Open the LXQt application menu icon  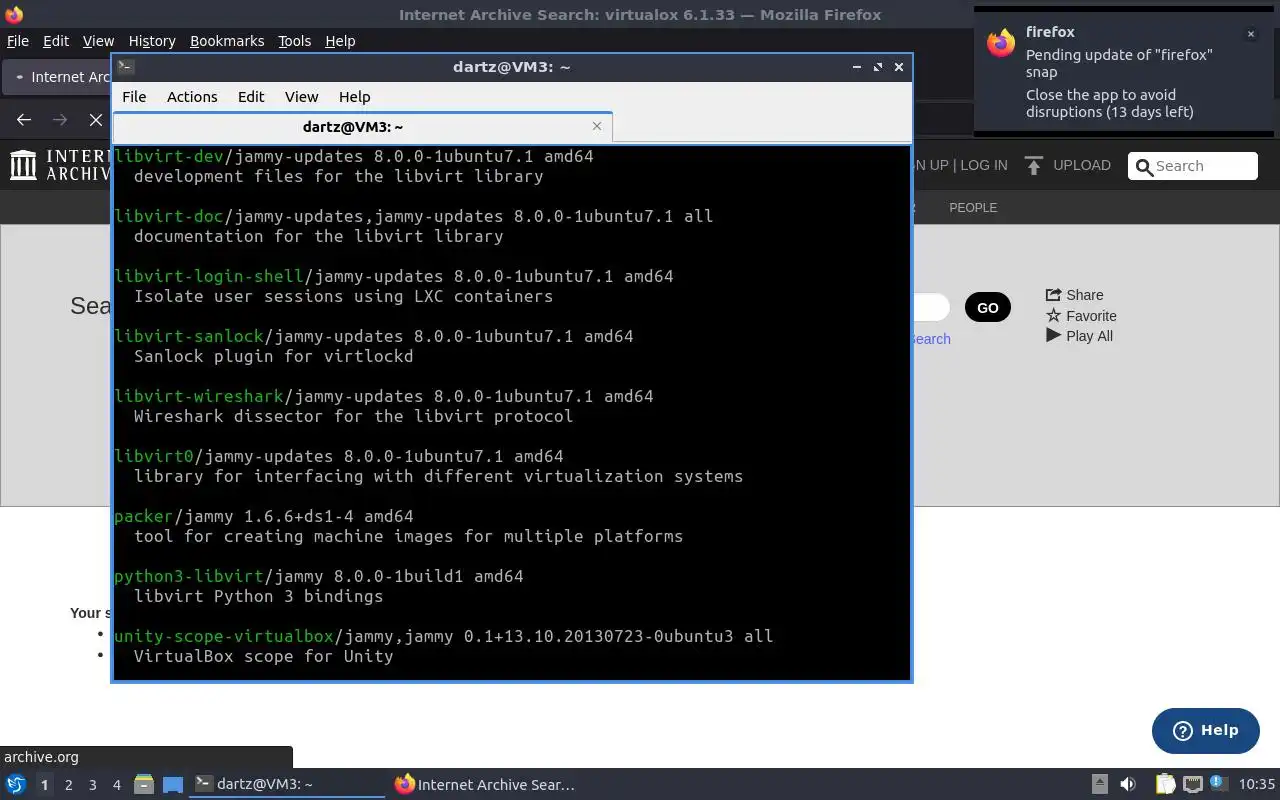pyautogui.click(x=15, y=785)
